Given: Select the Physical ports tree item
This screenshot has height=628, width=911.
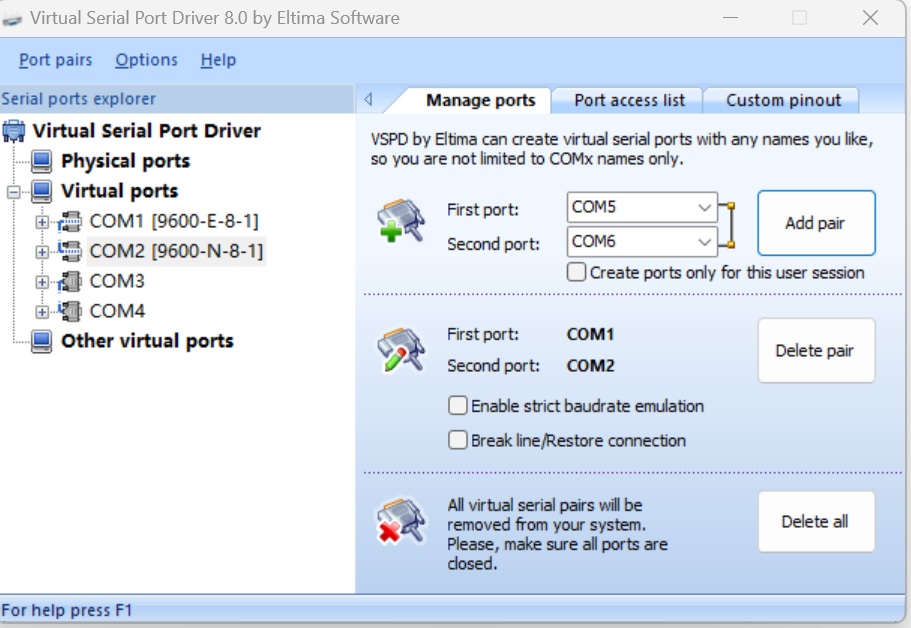Looking at the screenshot, I should (125, 161).
